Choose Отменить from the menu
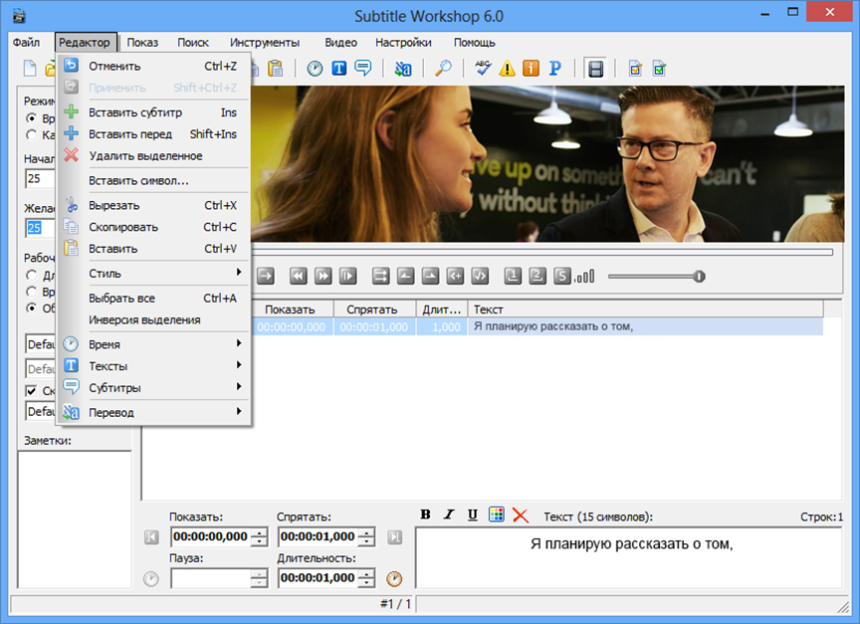 155,66
